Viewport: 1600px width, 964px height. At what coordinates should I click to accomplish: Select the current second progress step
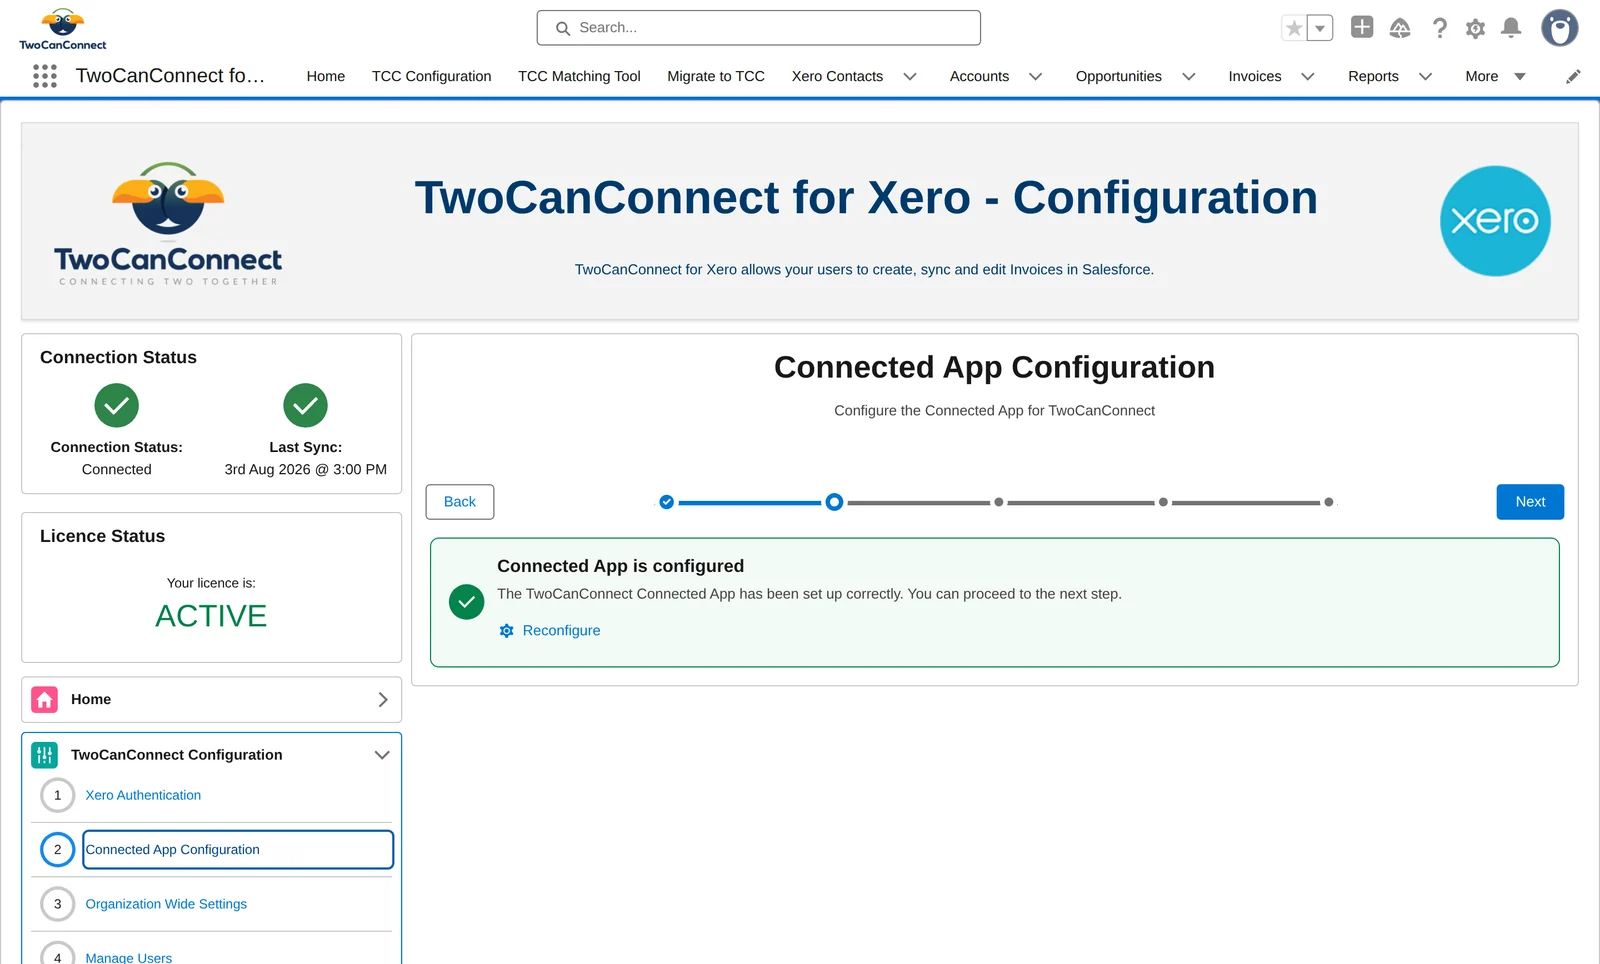[x=834, y=502]
